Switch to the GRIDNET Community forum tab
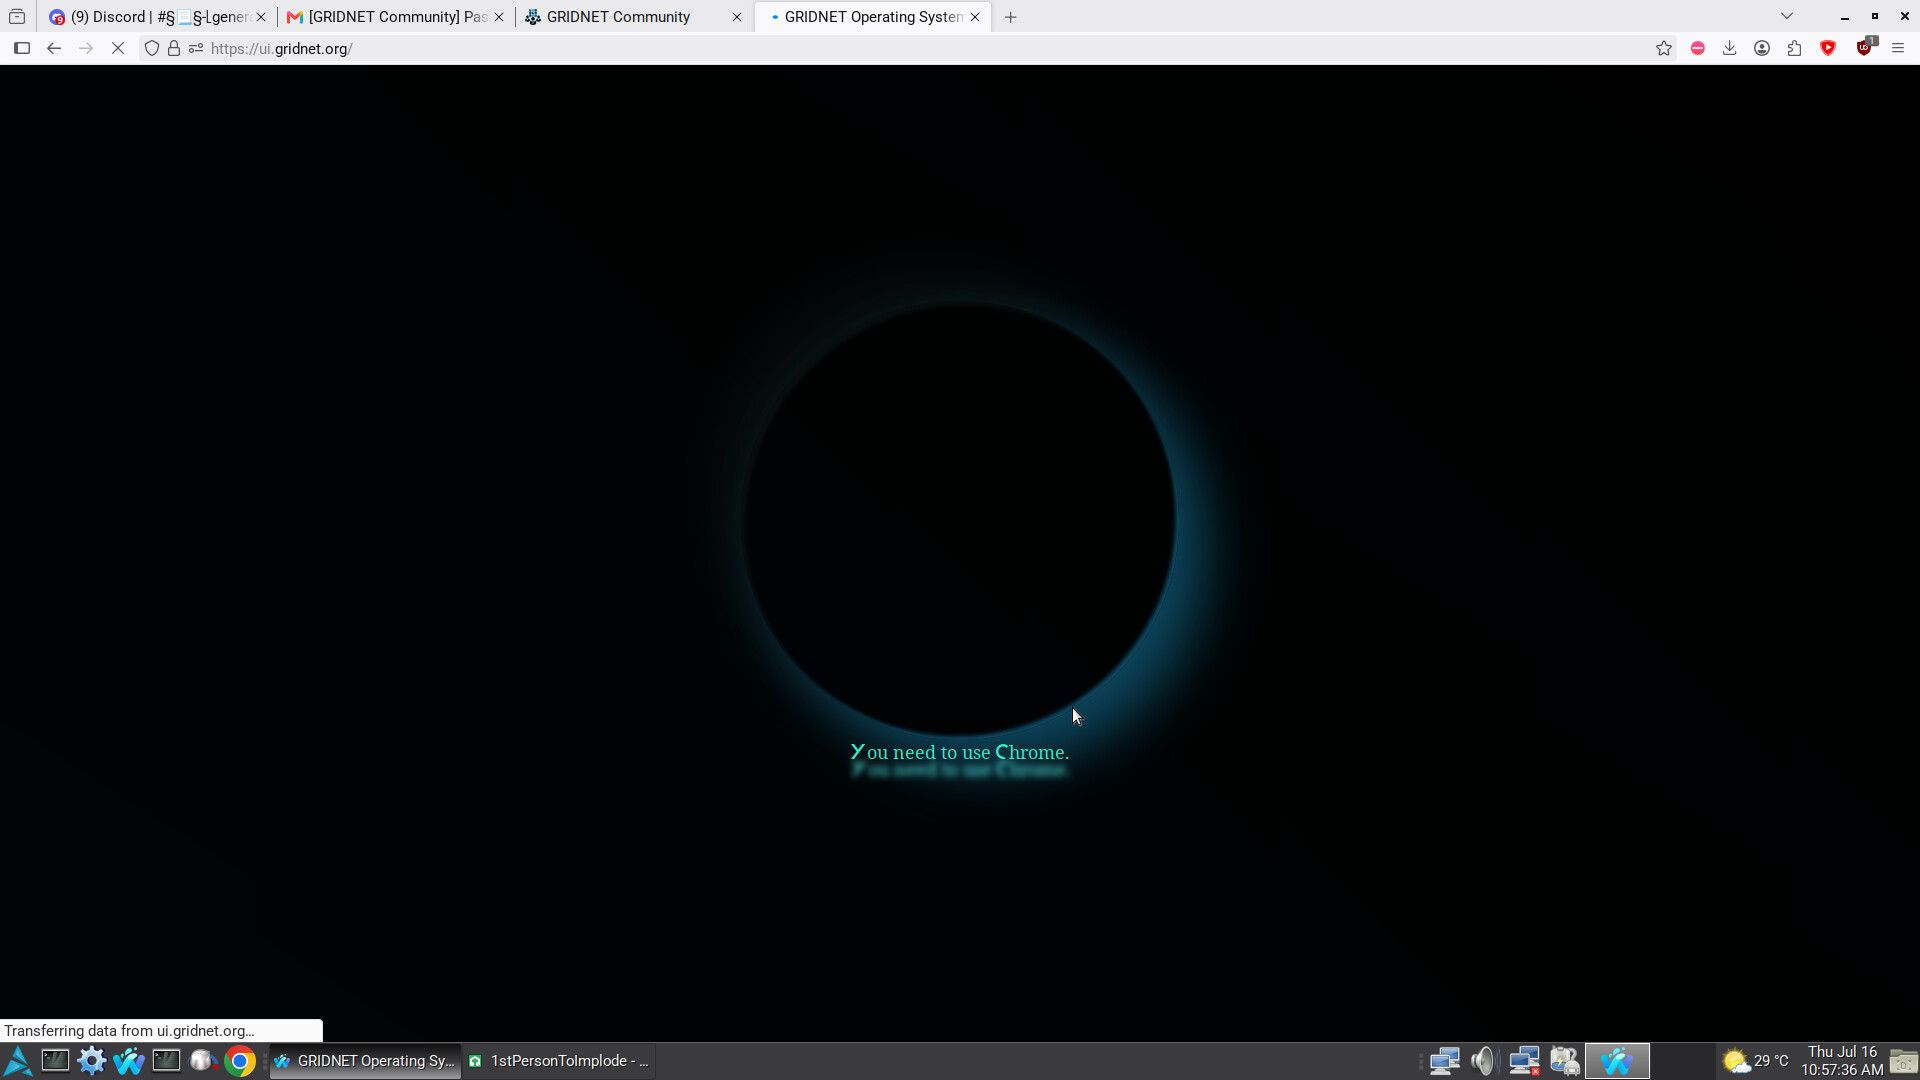 pyautogui.click(x=634, y=17)
